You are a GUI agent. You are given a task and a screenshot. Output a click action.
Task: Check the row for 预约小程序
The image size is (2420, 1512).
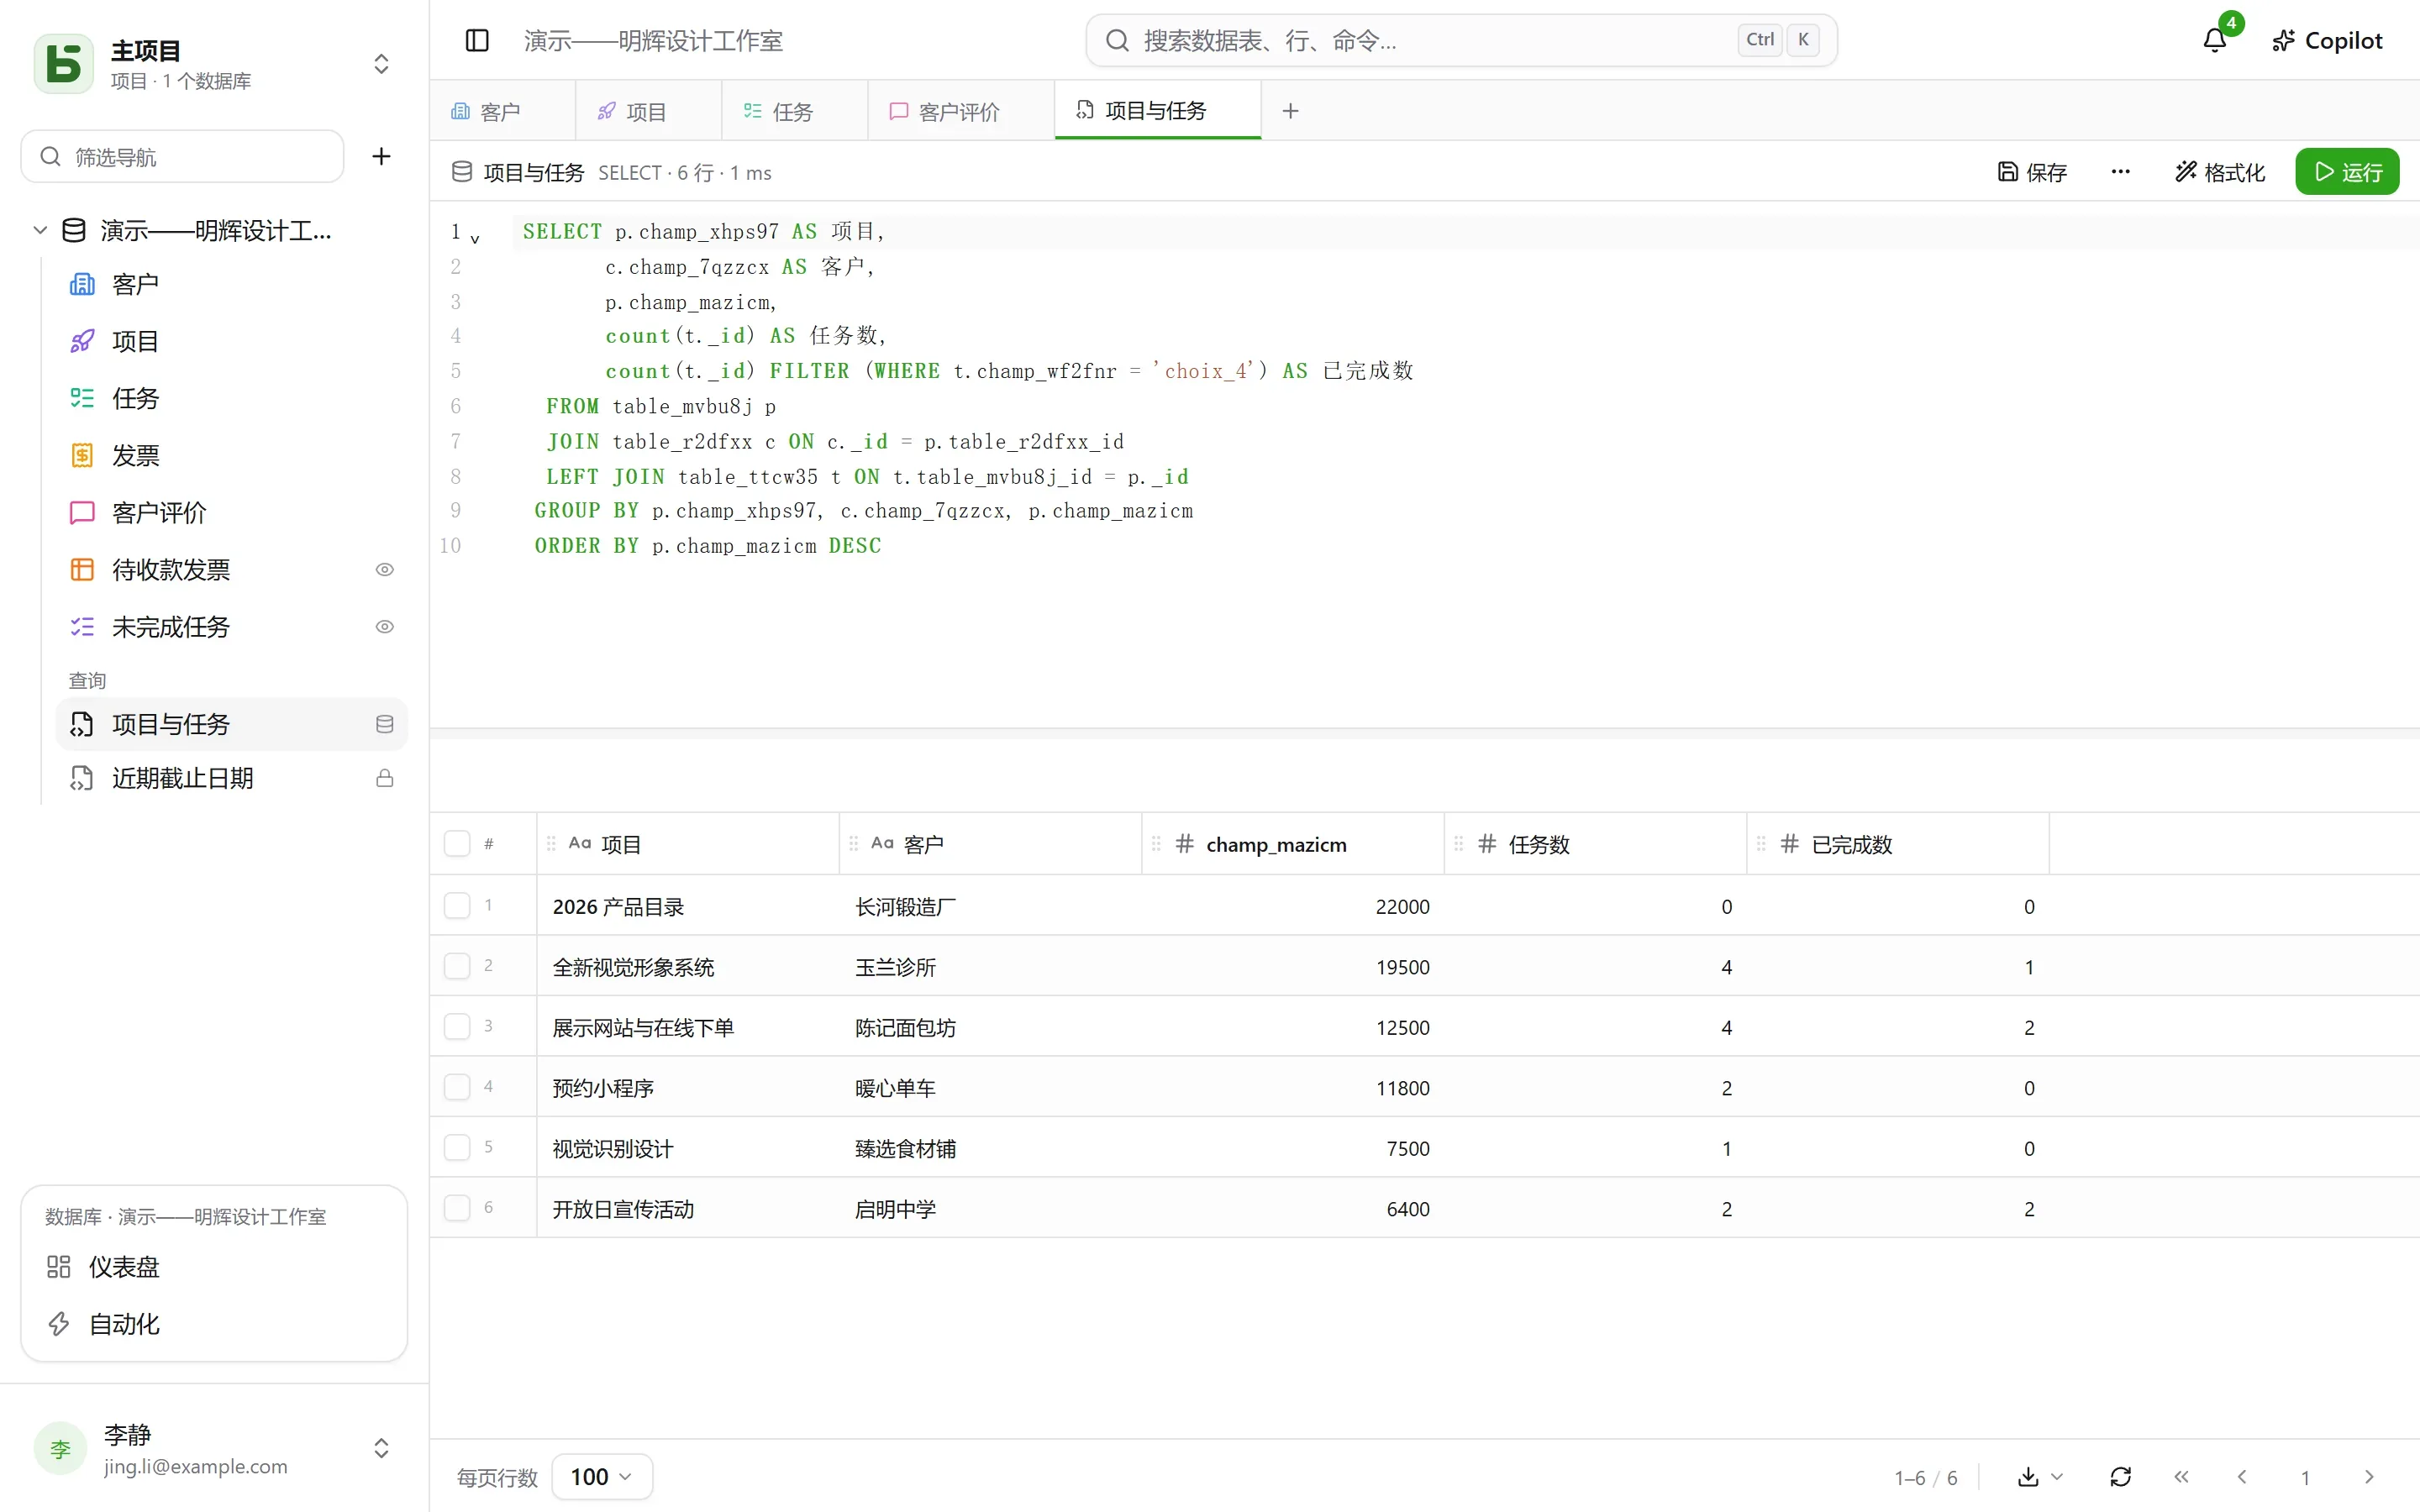(457, 1087)
